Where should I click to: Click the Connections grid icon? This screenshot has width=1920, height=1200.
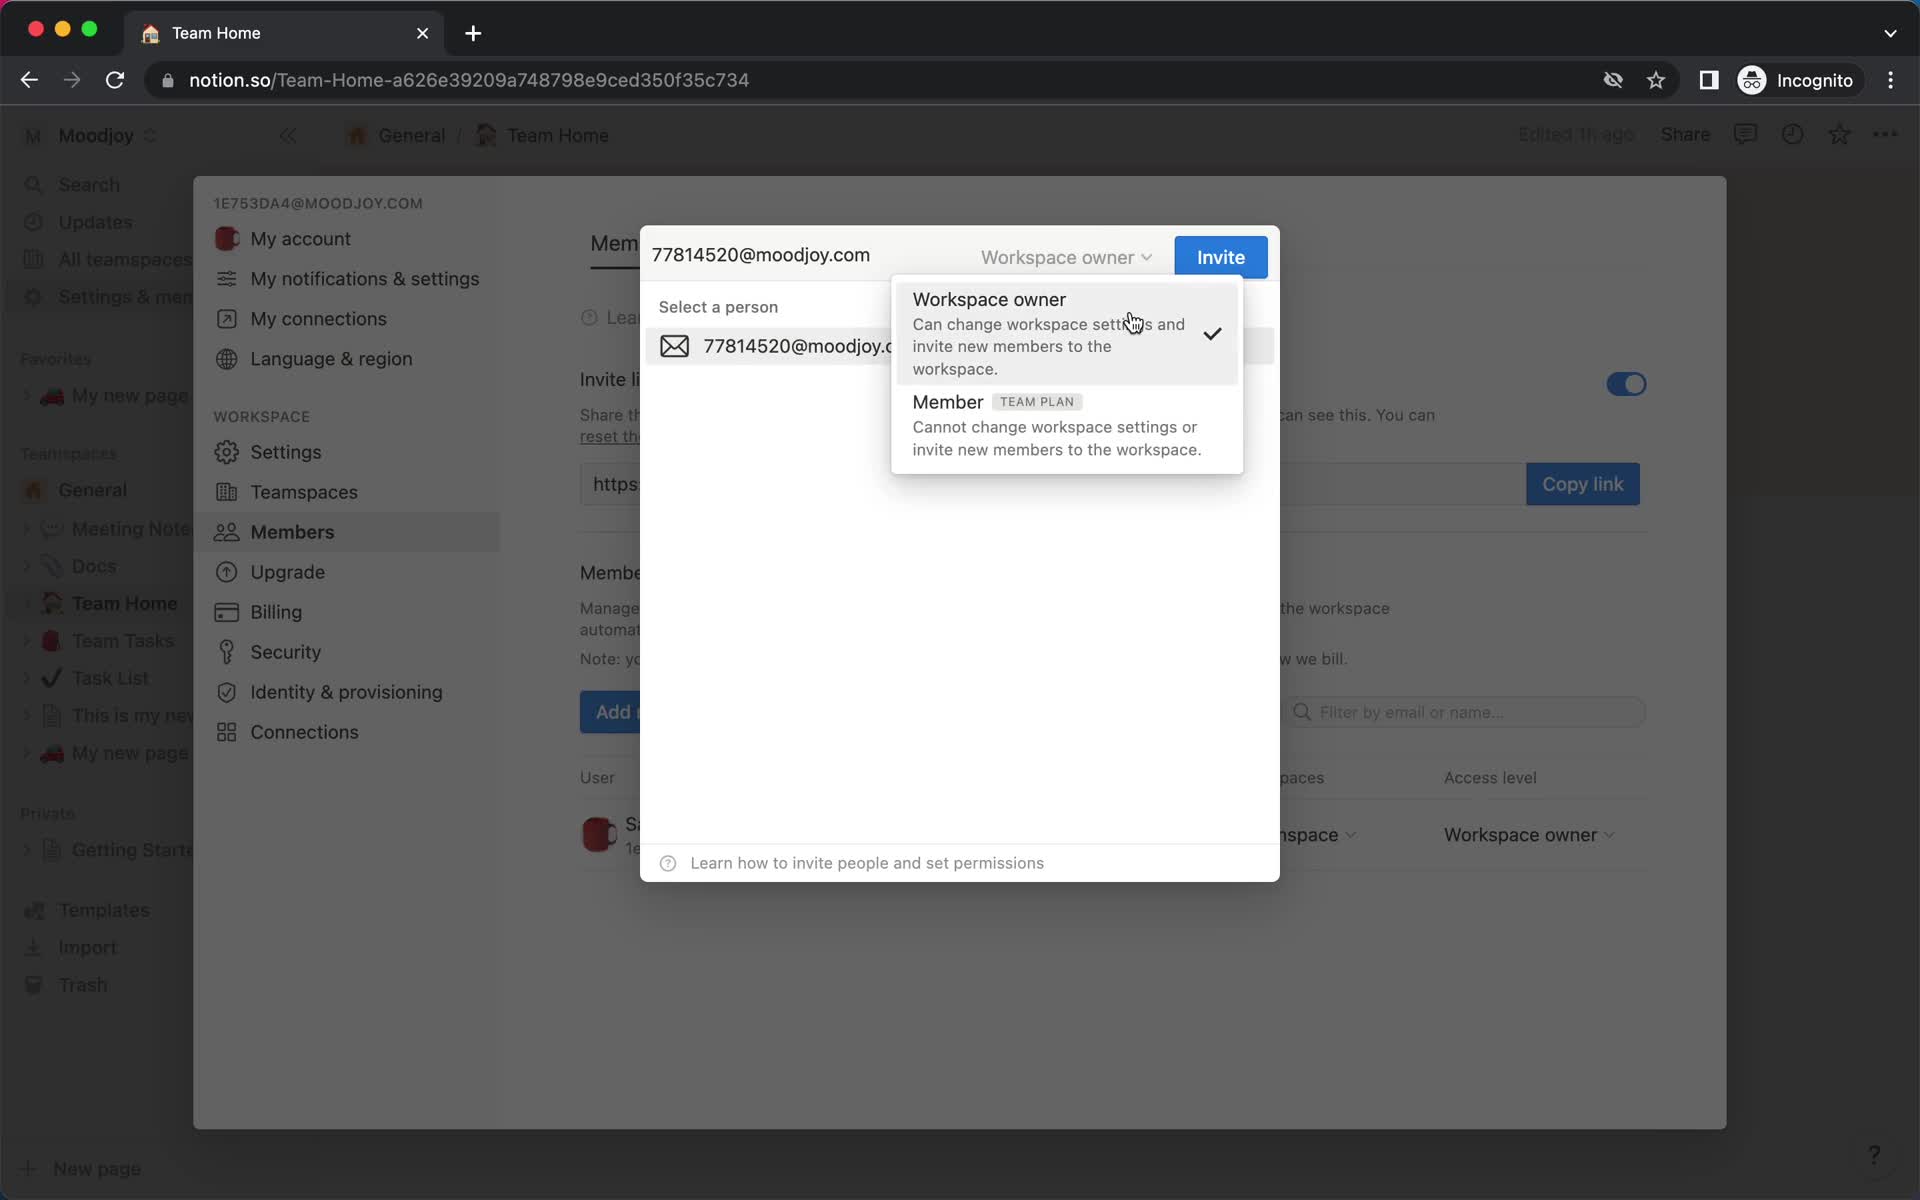(x=227, y=732)
